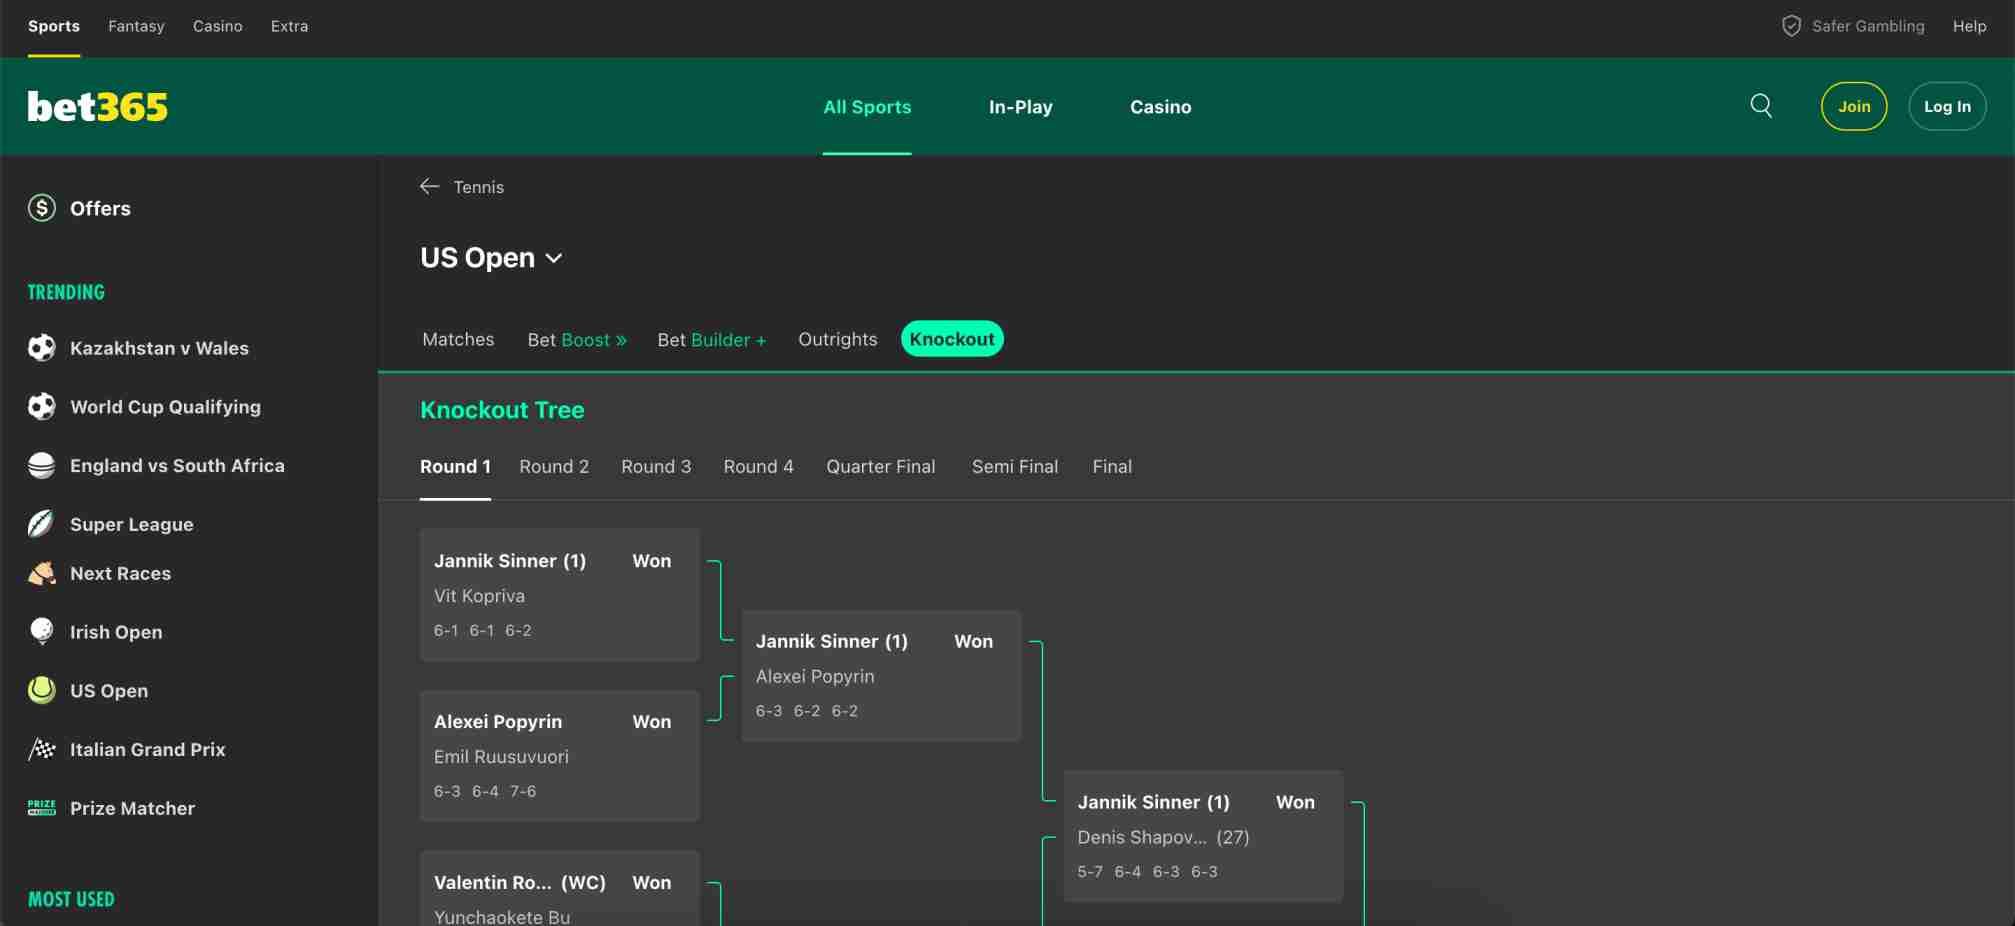Click the cricket ball icon beside England vs South Africa
Viewport: 2015px width, 926px height.
pos(42,466)
